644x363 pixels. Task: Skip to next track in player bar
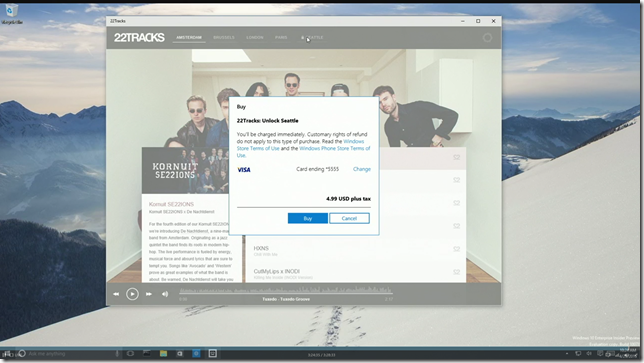coord(149,294)
